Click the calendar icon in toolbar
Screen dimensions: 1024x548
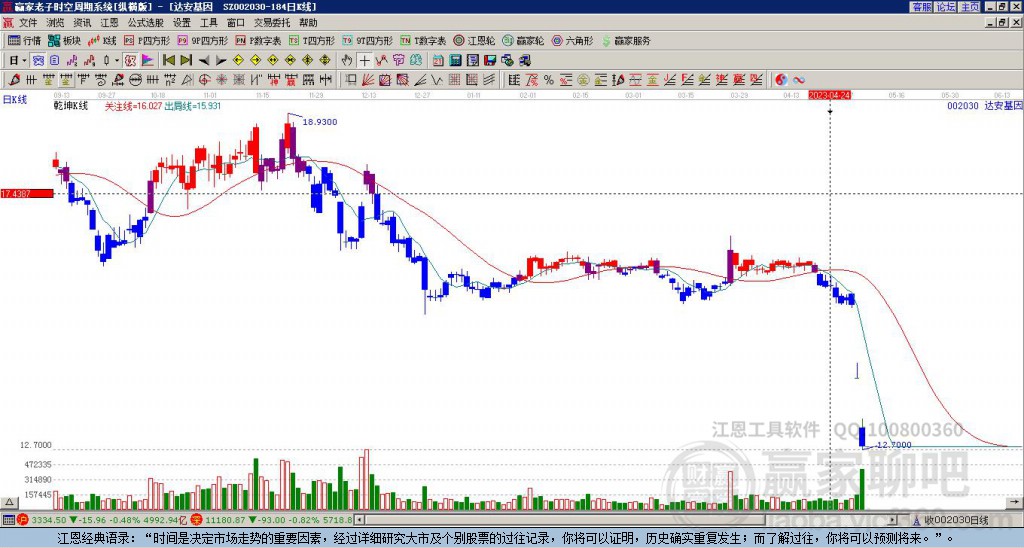point(438,60)
